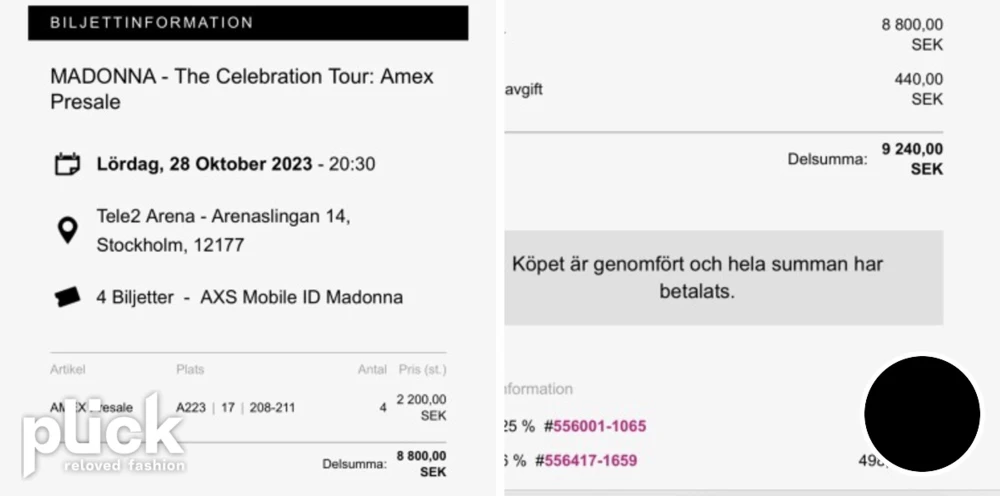This screenshot has width=1000, height=496.
Task: Click the date Lördag, 28 Oktober 2023
Action: point(204,164)
